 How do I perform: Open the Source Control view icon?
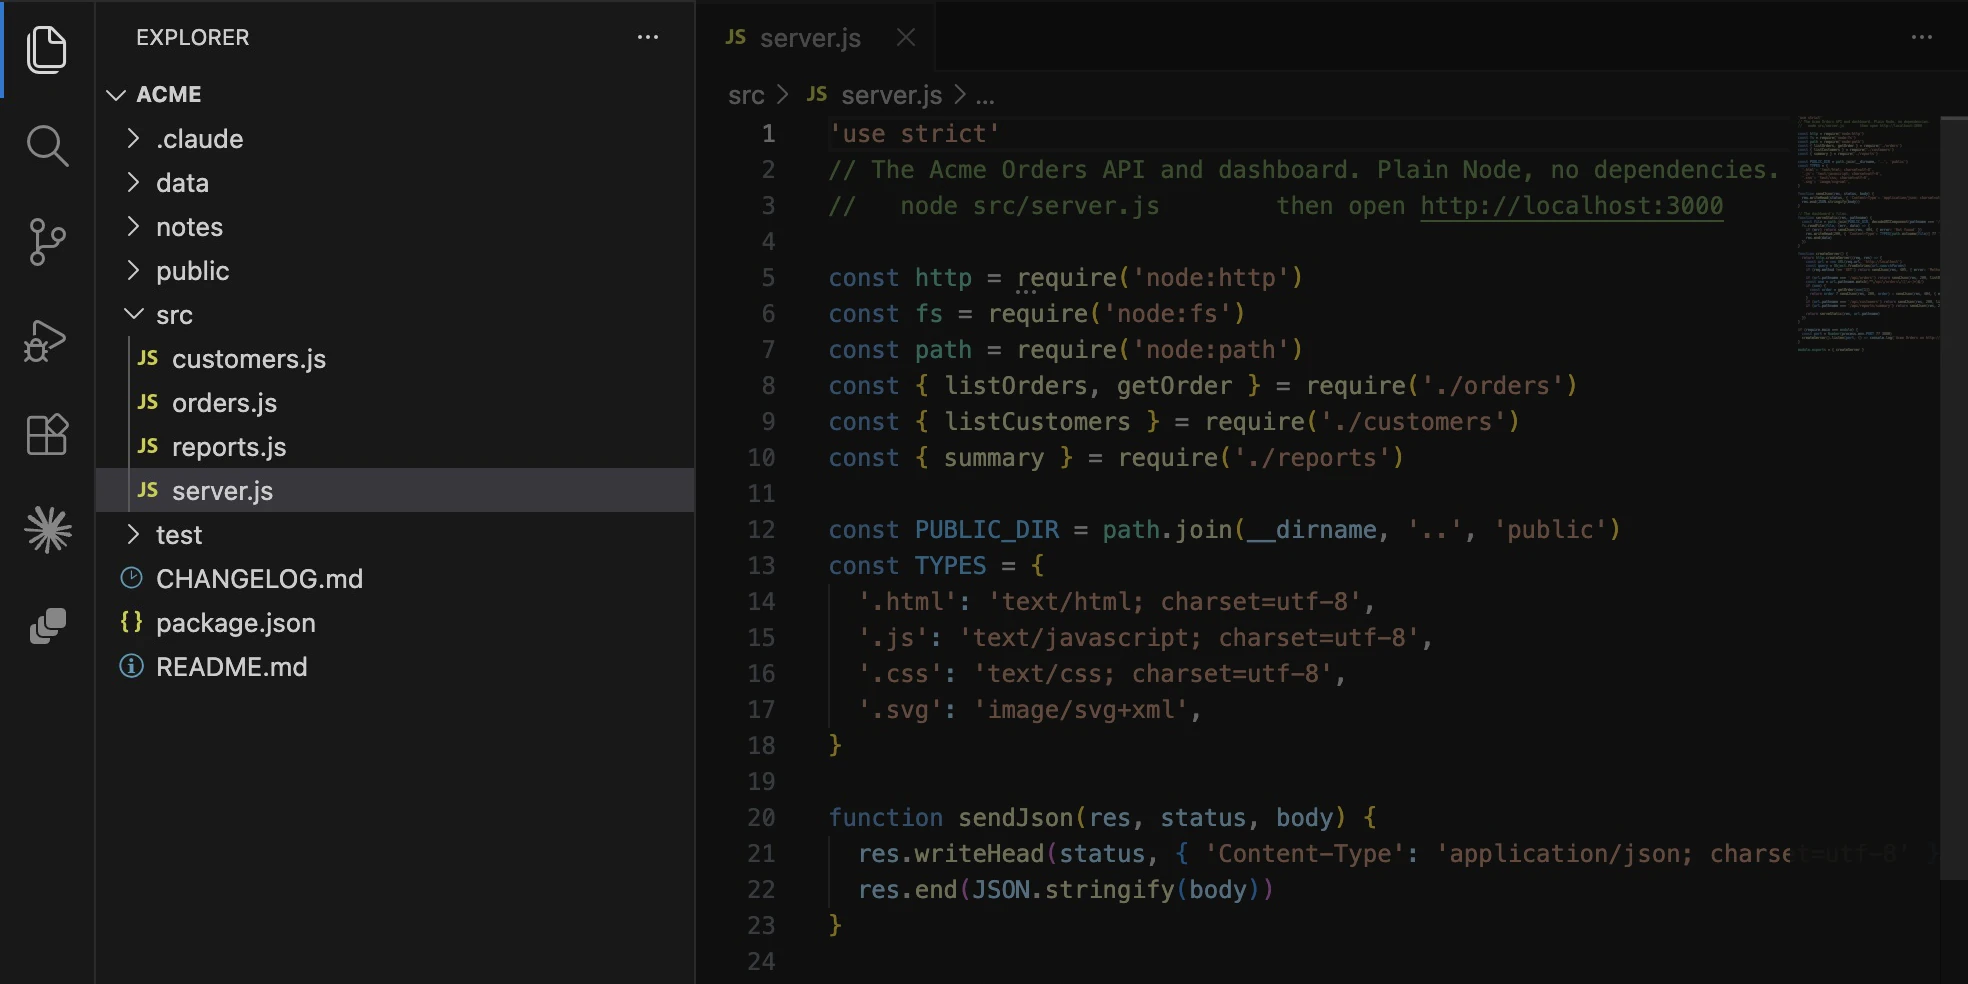pos(47,242)
